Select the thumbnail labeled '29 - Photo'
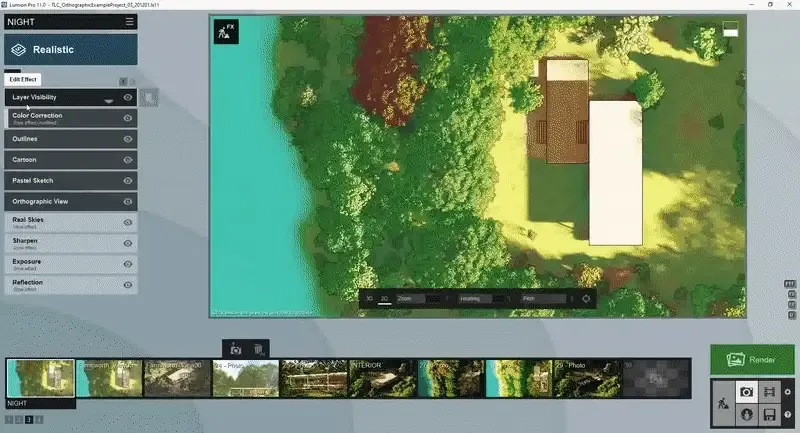Screen dimensions: 800x433 [588, 378]
